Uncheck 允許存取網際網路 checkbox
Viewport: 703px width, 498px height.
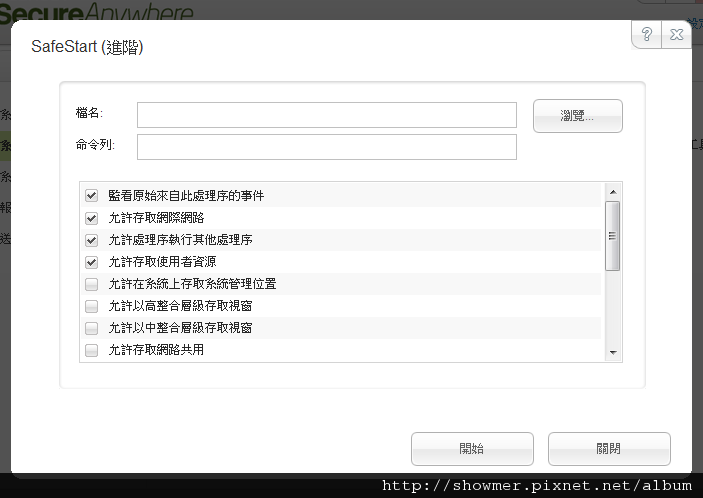click(91, 218)
